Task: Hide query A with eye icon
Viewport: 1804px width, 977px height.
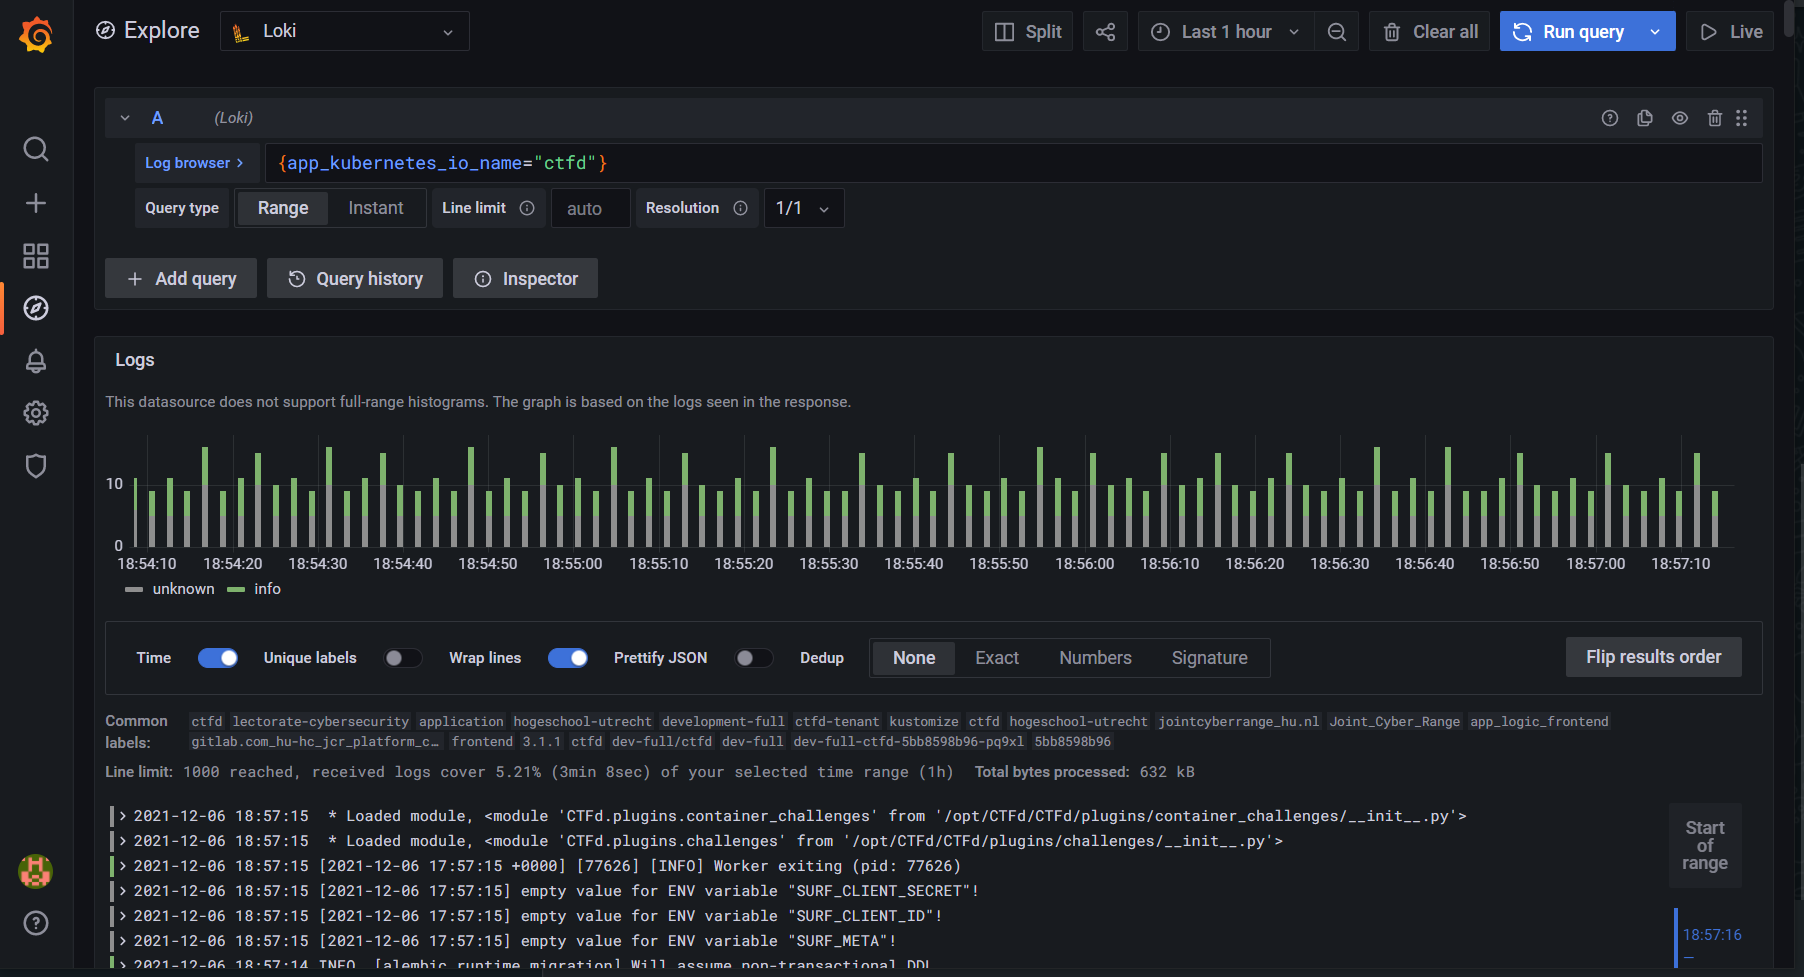Action: [x=1680, y=118]
